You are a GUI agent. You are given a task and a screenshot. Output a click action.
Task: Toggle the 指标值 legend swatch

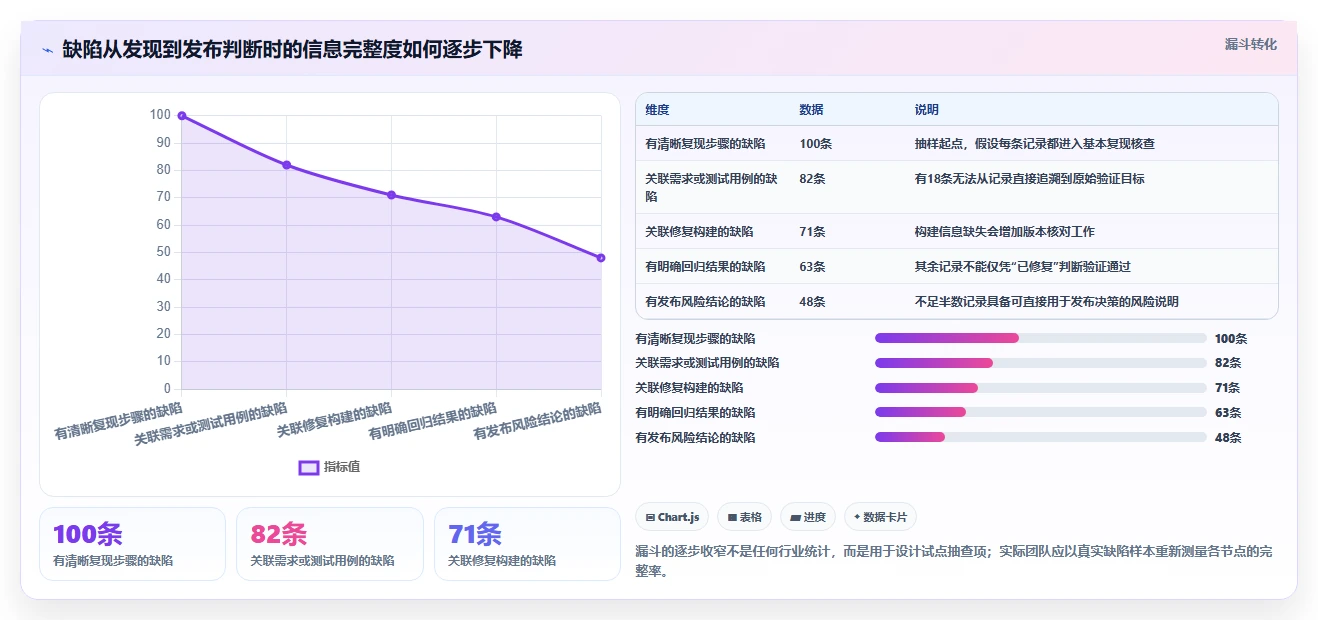tap(309, 467)
